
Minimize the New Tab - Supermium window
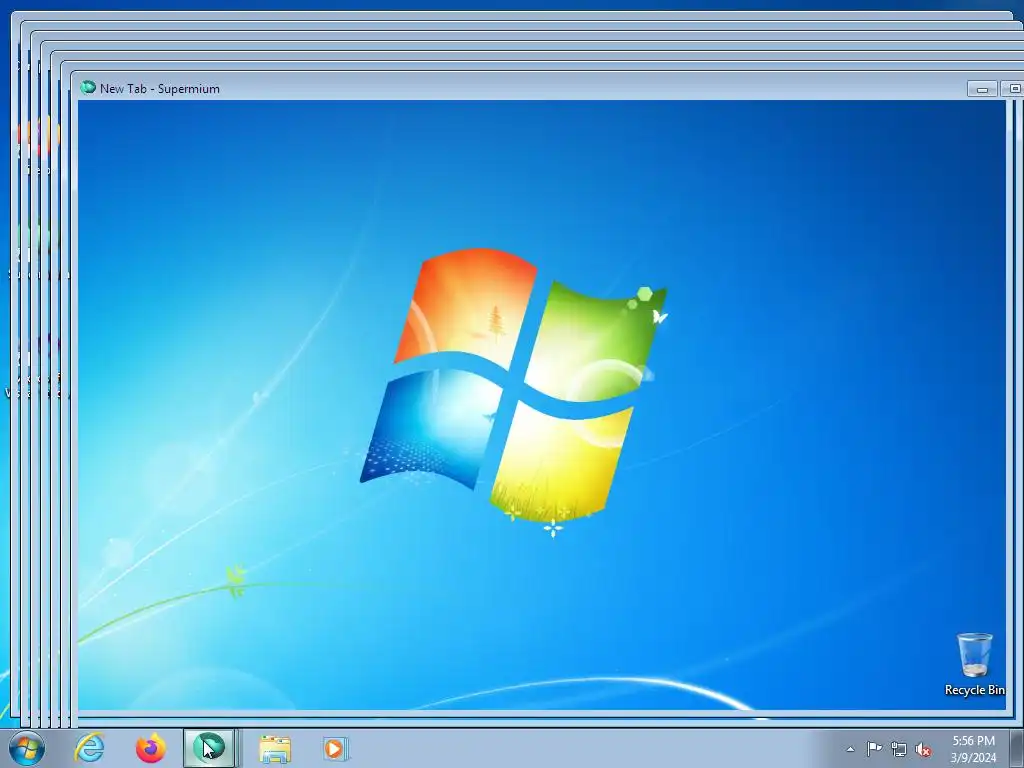point(982,89)
